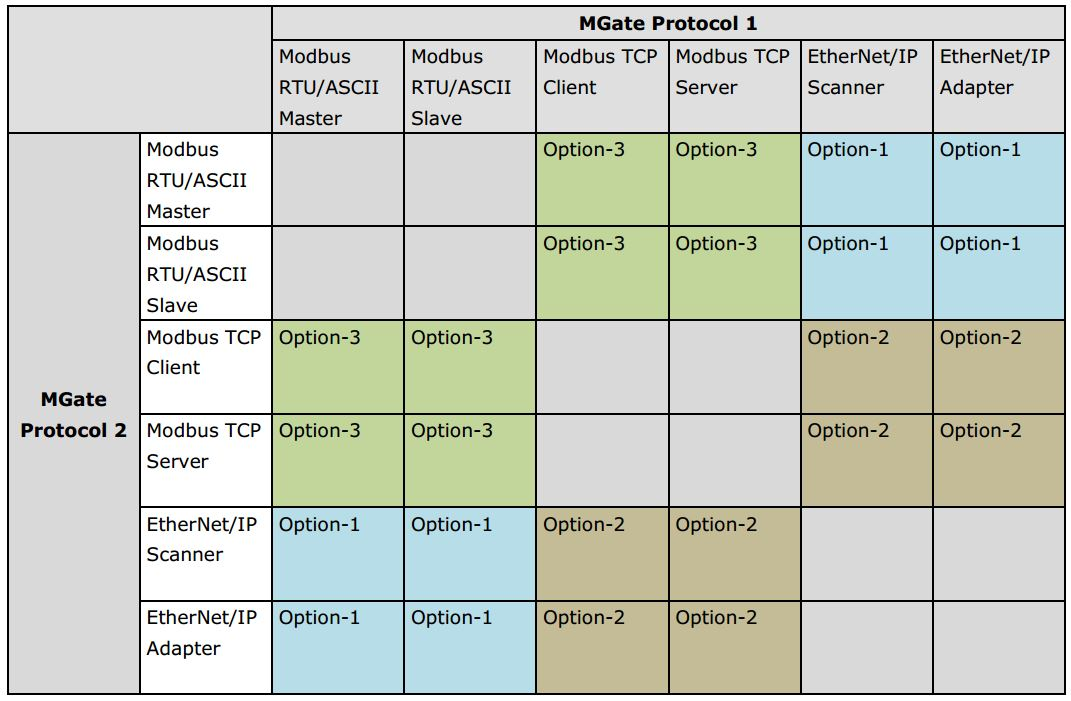Click the EtherNet/IP Adapter row header
This screenshot has height=701, width=1071.
pos(202,632)
